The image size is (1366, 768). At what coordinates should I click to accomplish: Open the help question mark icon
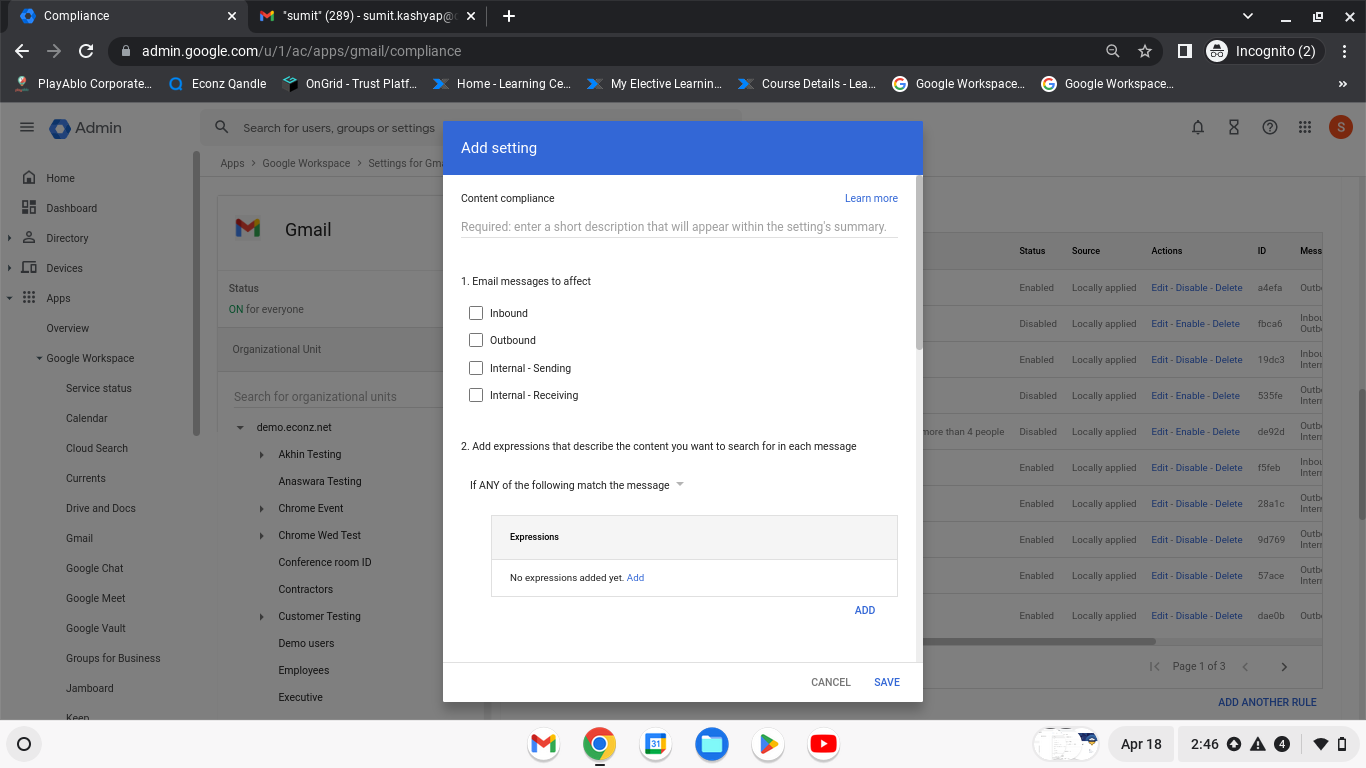coord(1270,127)
